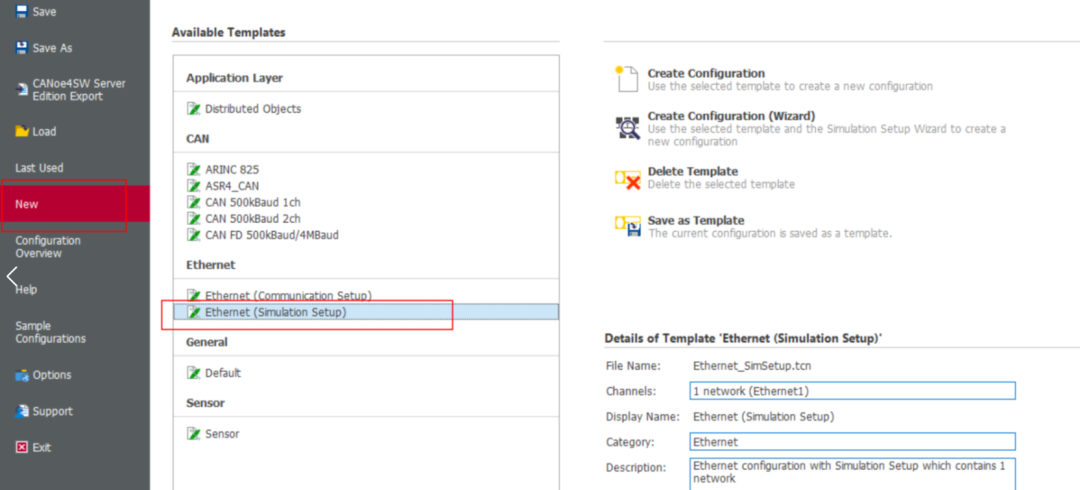
Task: Click the General category heading in the list
Action: coord(207,342)
